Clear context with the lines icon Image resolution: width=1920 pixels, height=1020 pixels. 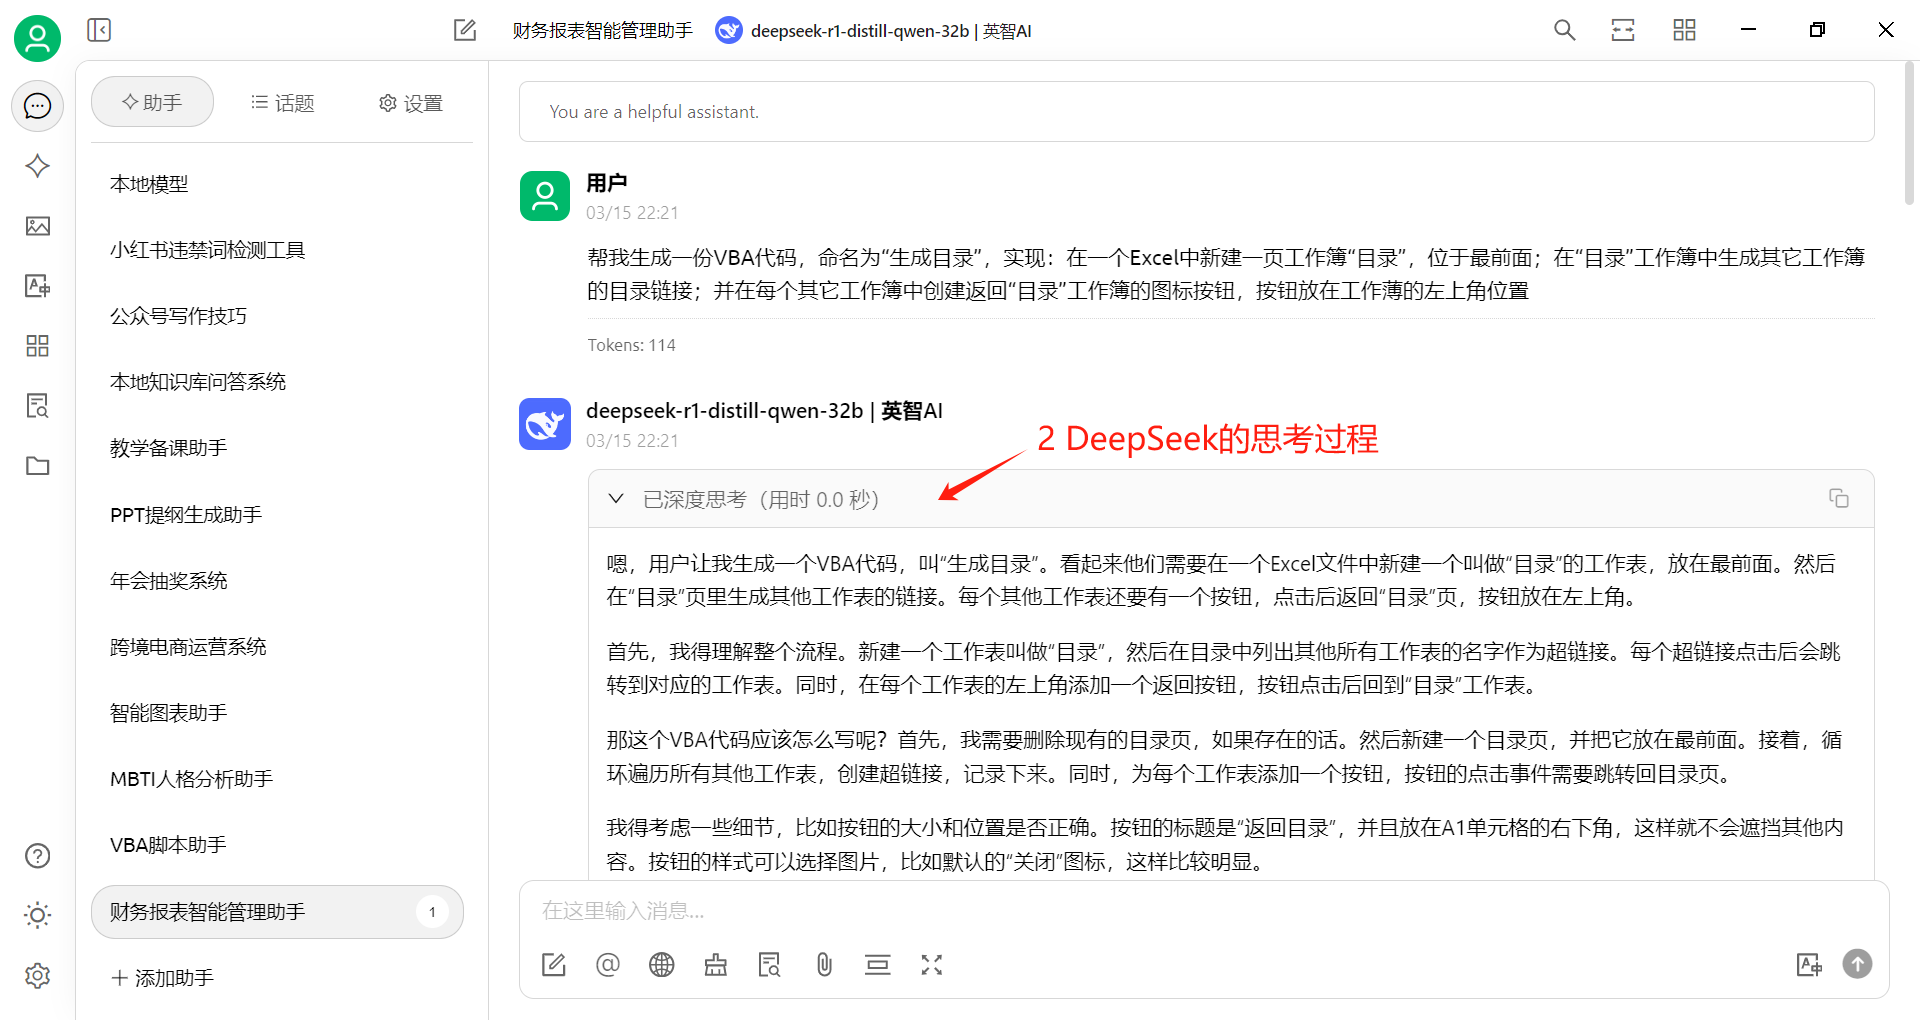tap(878, 965)
